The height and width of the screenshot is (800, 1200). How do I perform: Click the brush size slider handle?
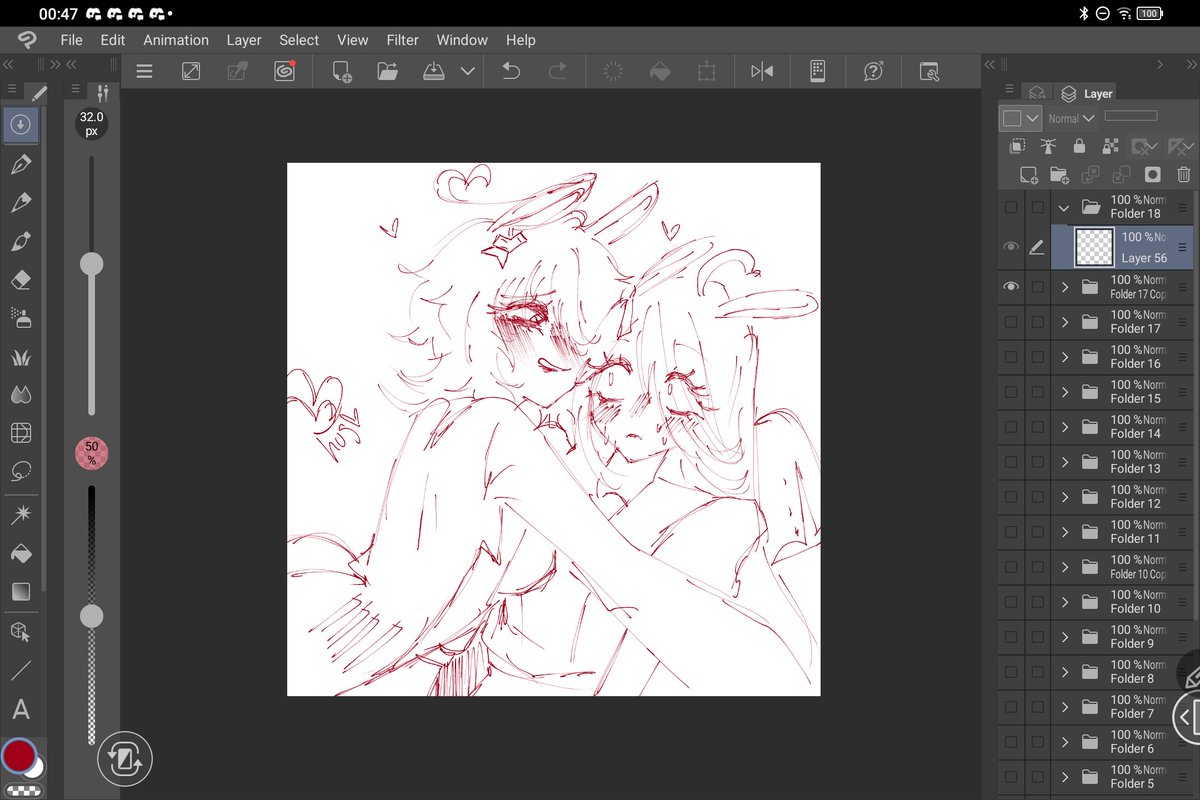point(91,264)
